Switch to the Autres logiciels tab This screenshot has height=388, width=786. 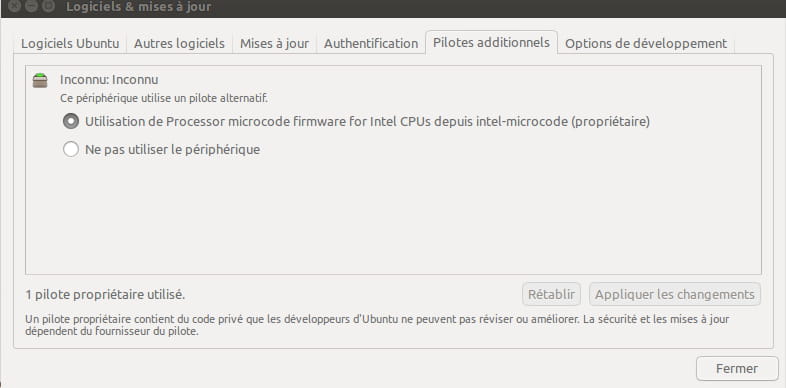[x=179, y=44]
